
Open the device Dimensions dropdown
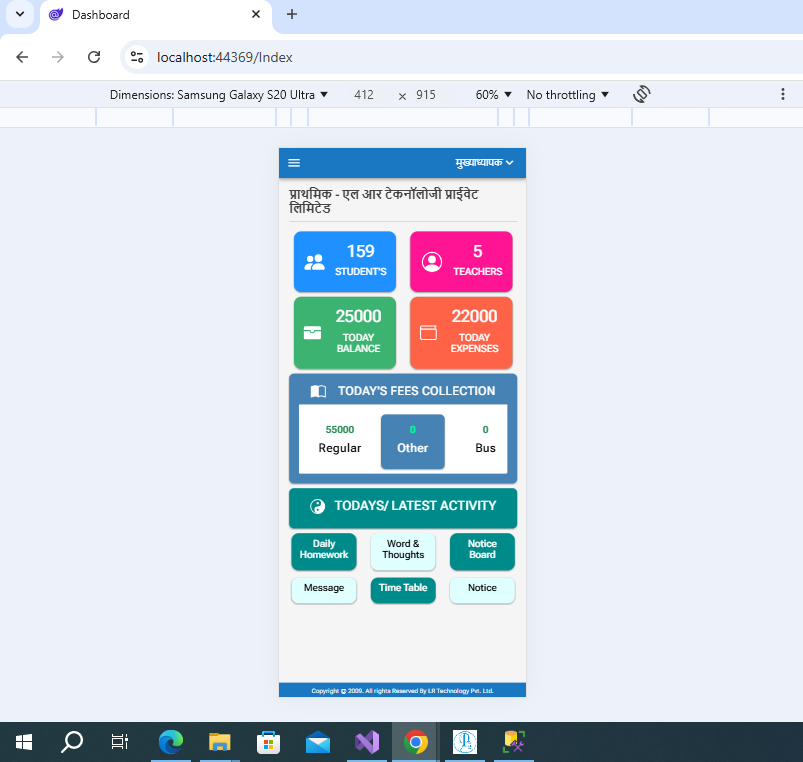click(x=219, y=95)
